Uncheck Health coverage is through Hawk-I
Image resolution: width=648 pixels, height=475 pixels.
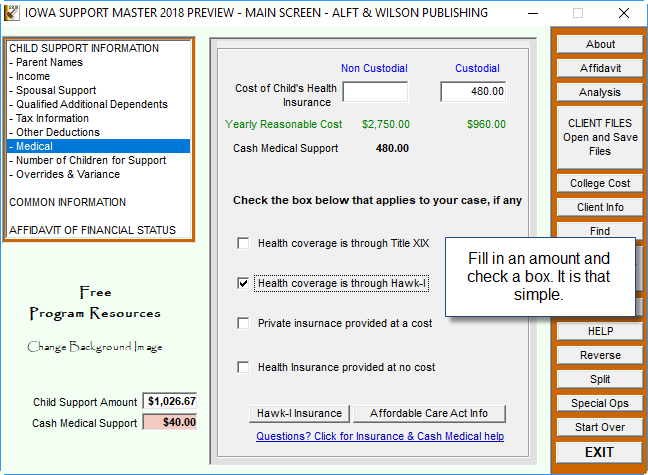pos(243,283)
